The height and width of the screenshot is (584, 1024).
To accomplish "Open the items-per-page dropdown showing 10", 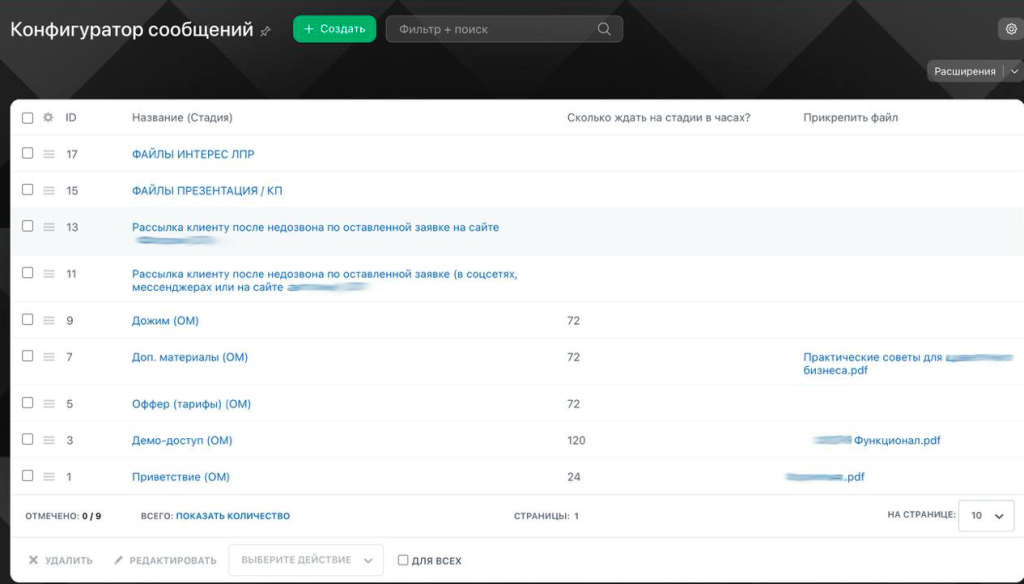I will [986, 516].
